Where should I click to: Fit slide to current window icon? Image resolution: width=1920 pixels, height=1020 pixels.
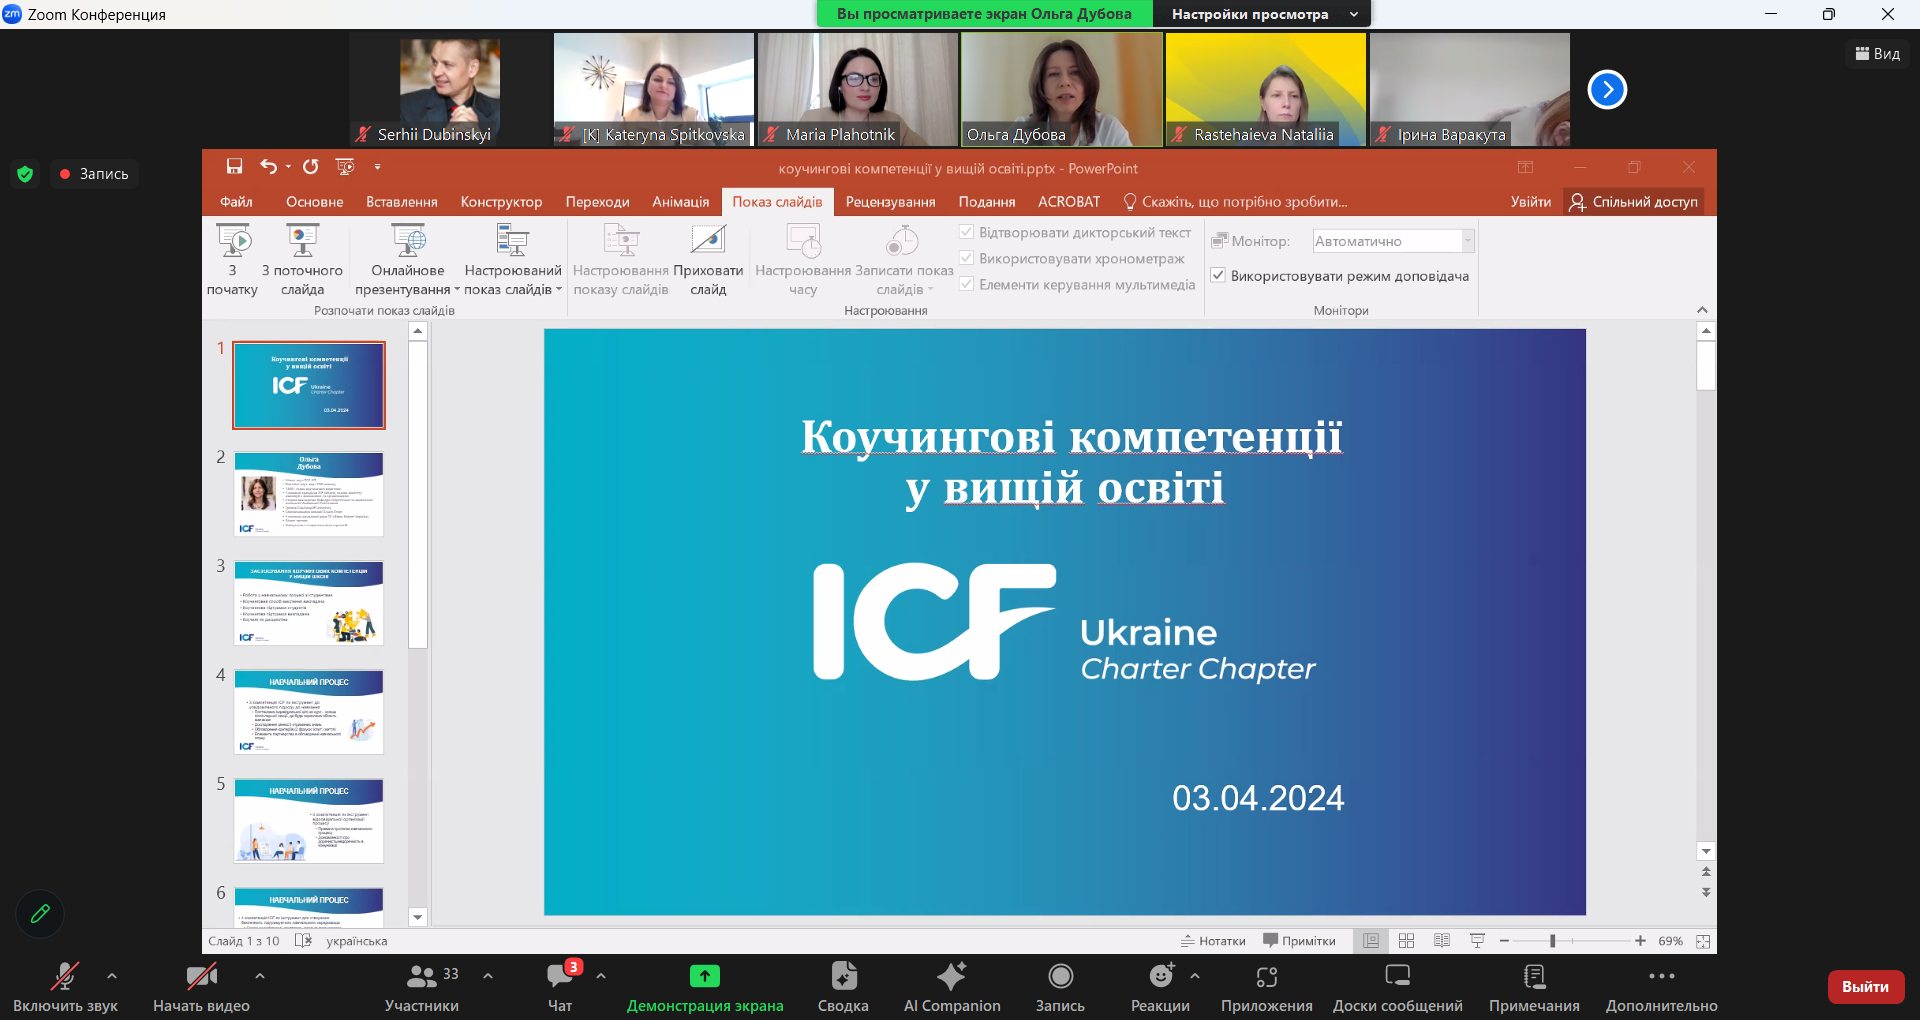[x=1703, y=941]
